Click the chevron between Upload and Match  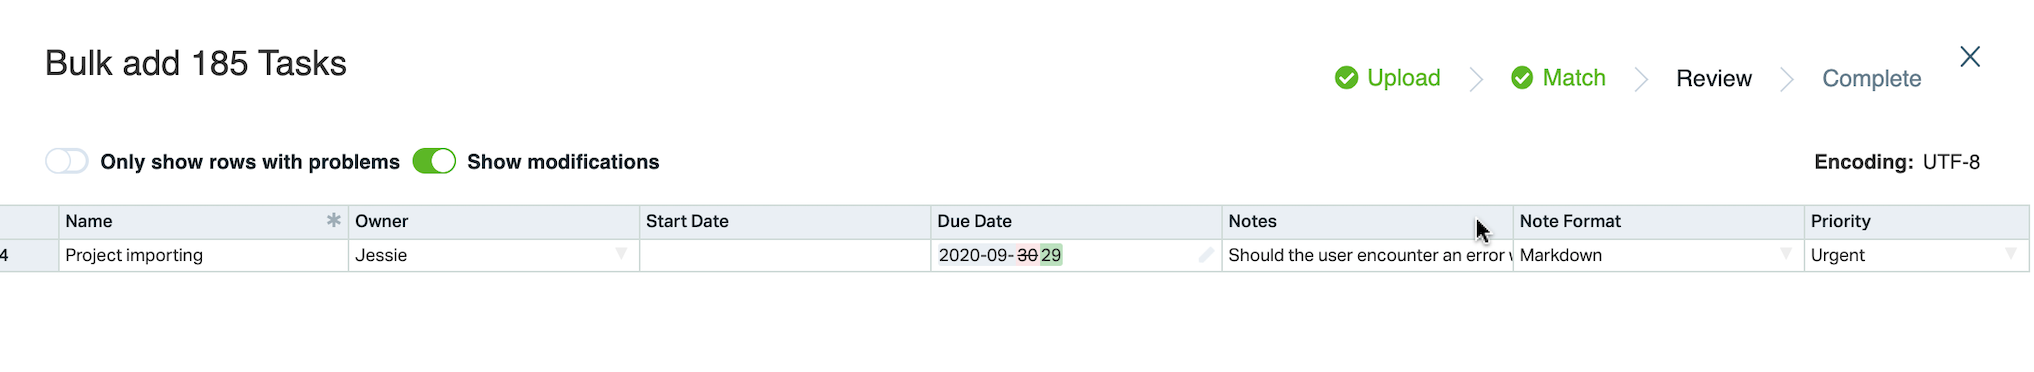point(1476,79)
